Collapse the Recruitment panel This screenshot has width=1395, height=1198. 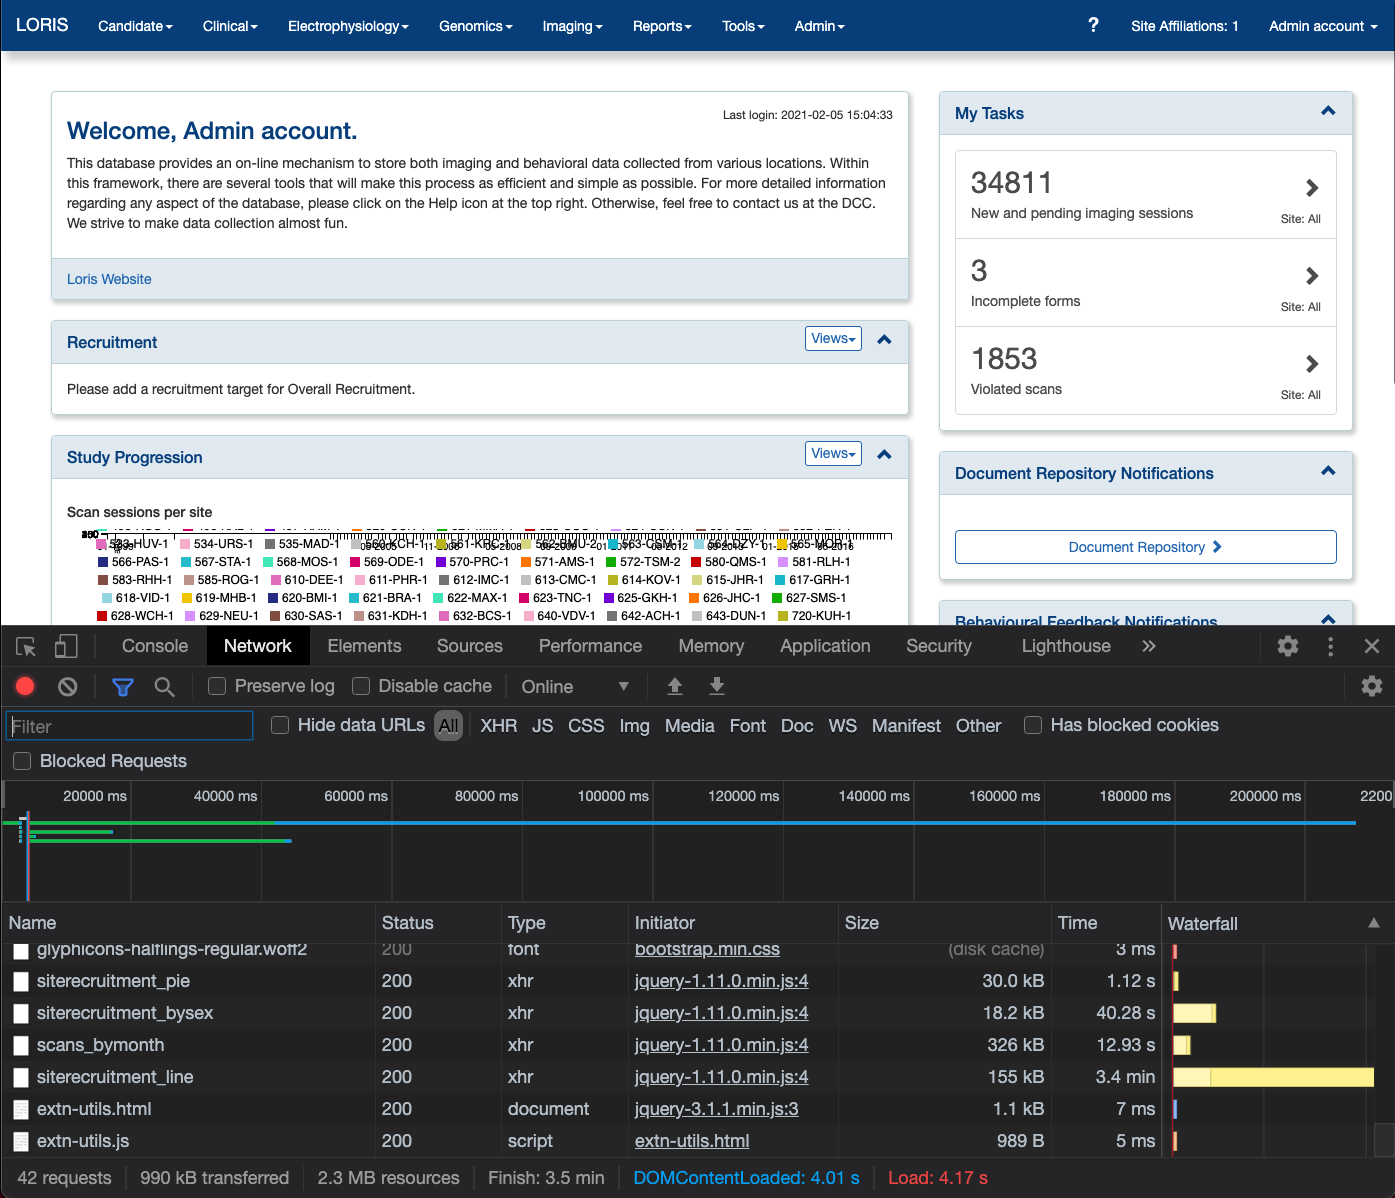click(884, 340)
